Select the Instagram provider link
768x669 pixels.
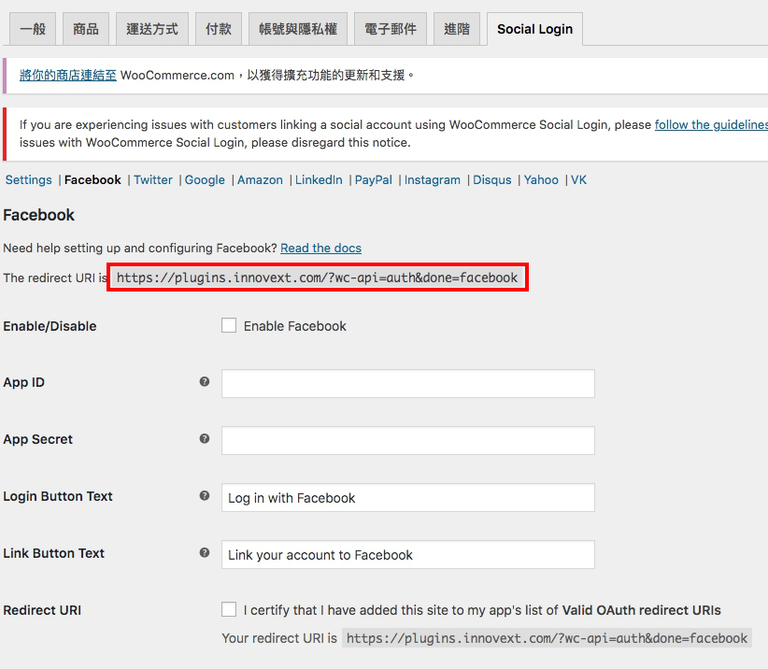[432, 180]
